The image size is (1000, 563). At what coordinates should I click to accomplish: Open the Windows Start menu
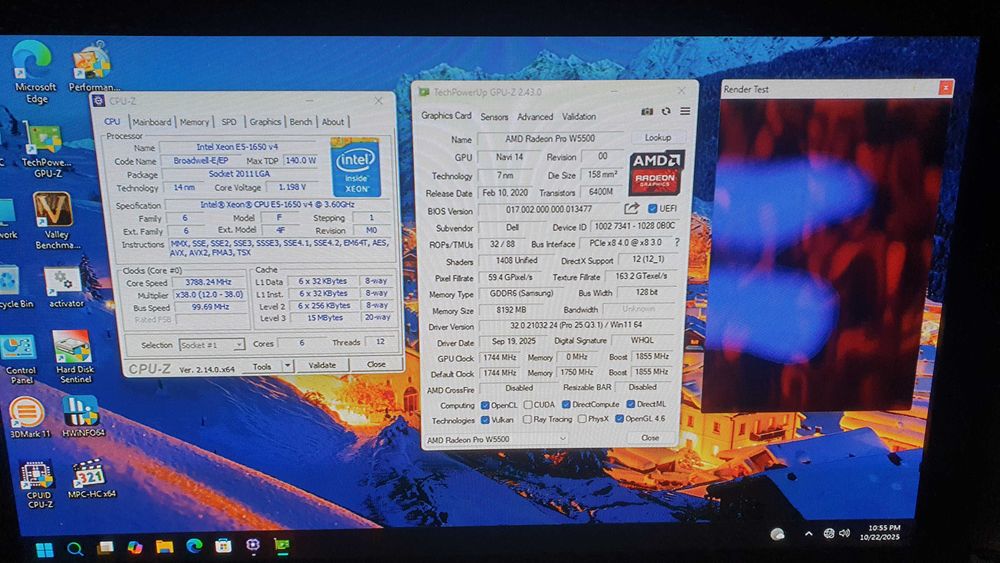44,549
